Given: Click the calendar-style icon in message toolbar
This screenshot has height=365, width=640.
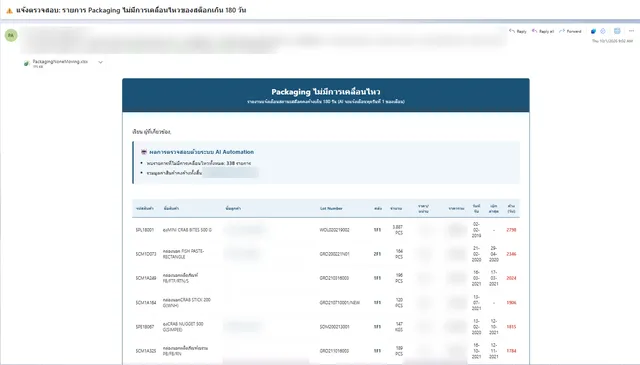Looking at the screenshot, I should click(x=617, y=31).
